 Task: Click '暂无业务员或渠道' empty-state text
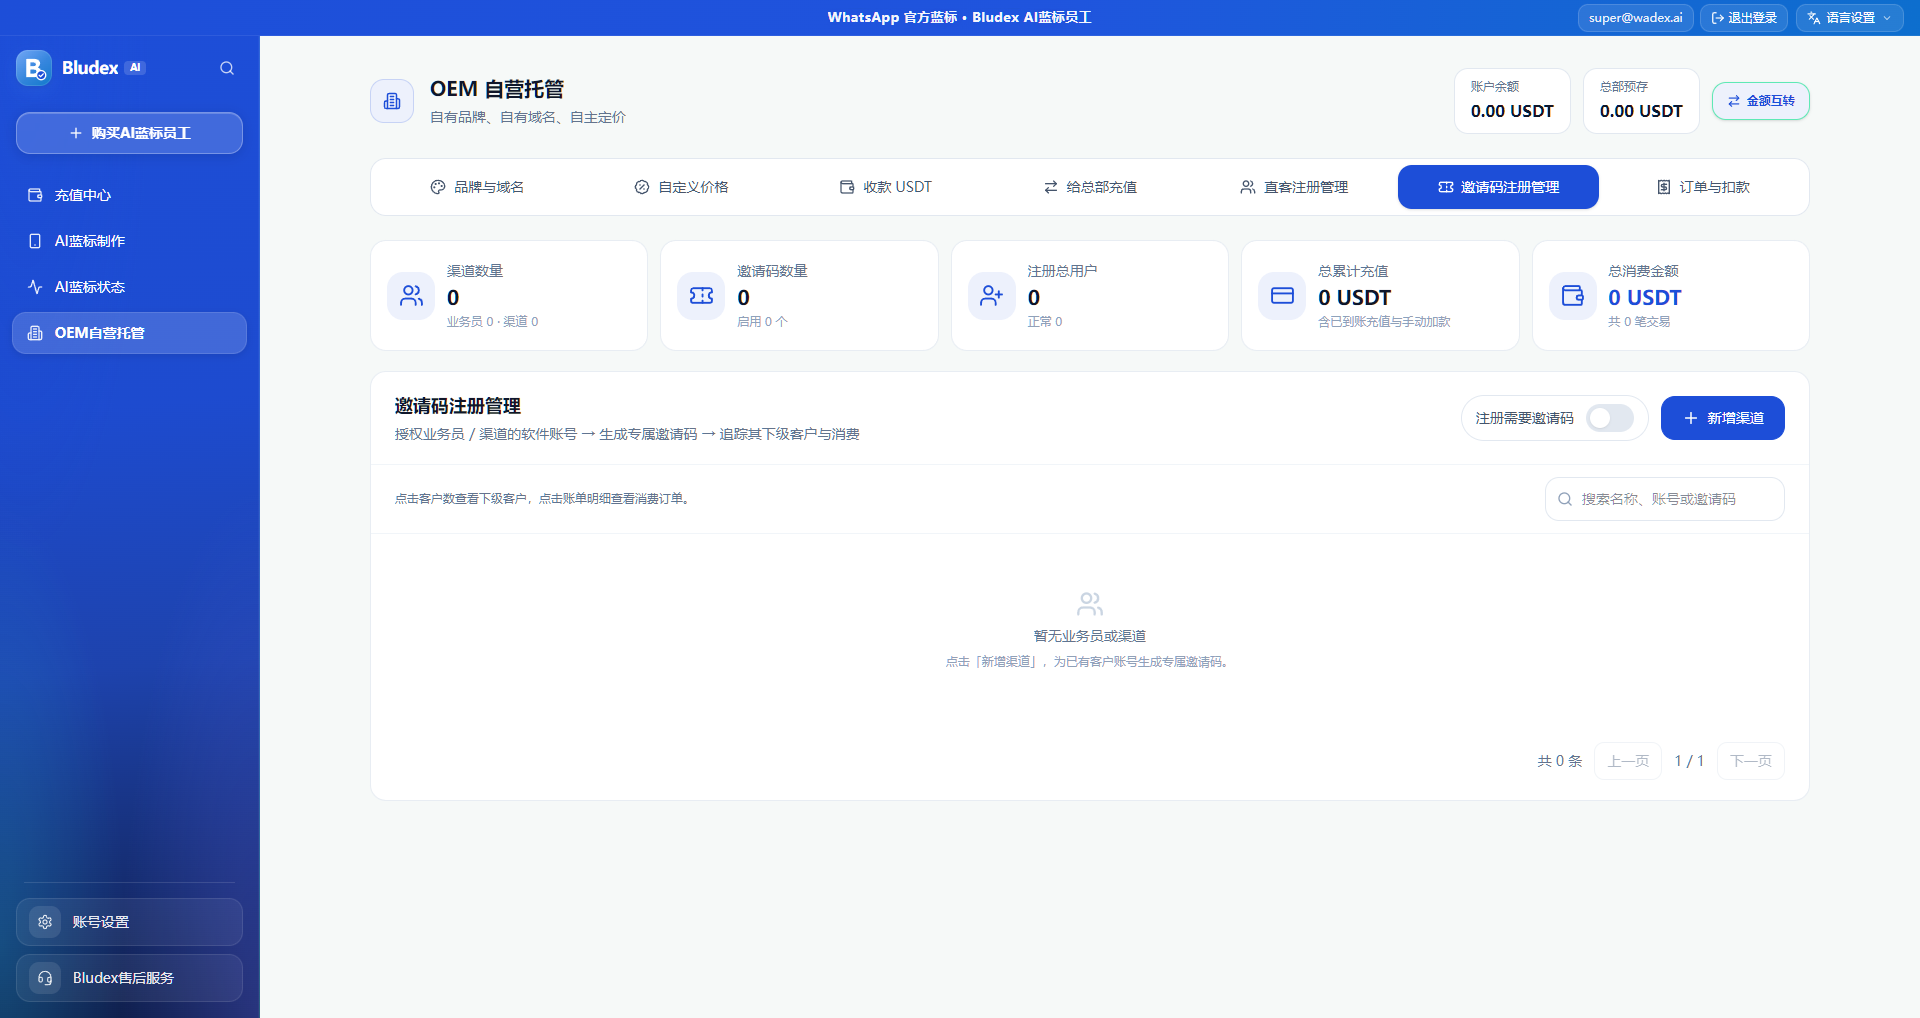(x=1090, y=636)
